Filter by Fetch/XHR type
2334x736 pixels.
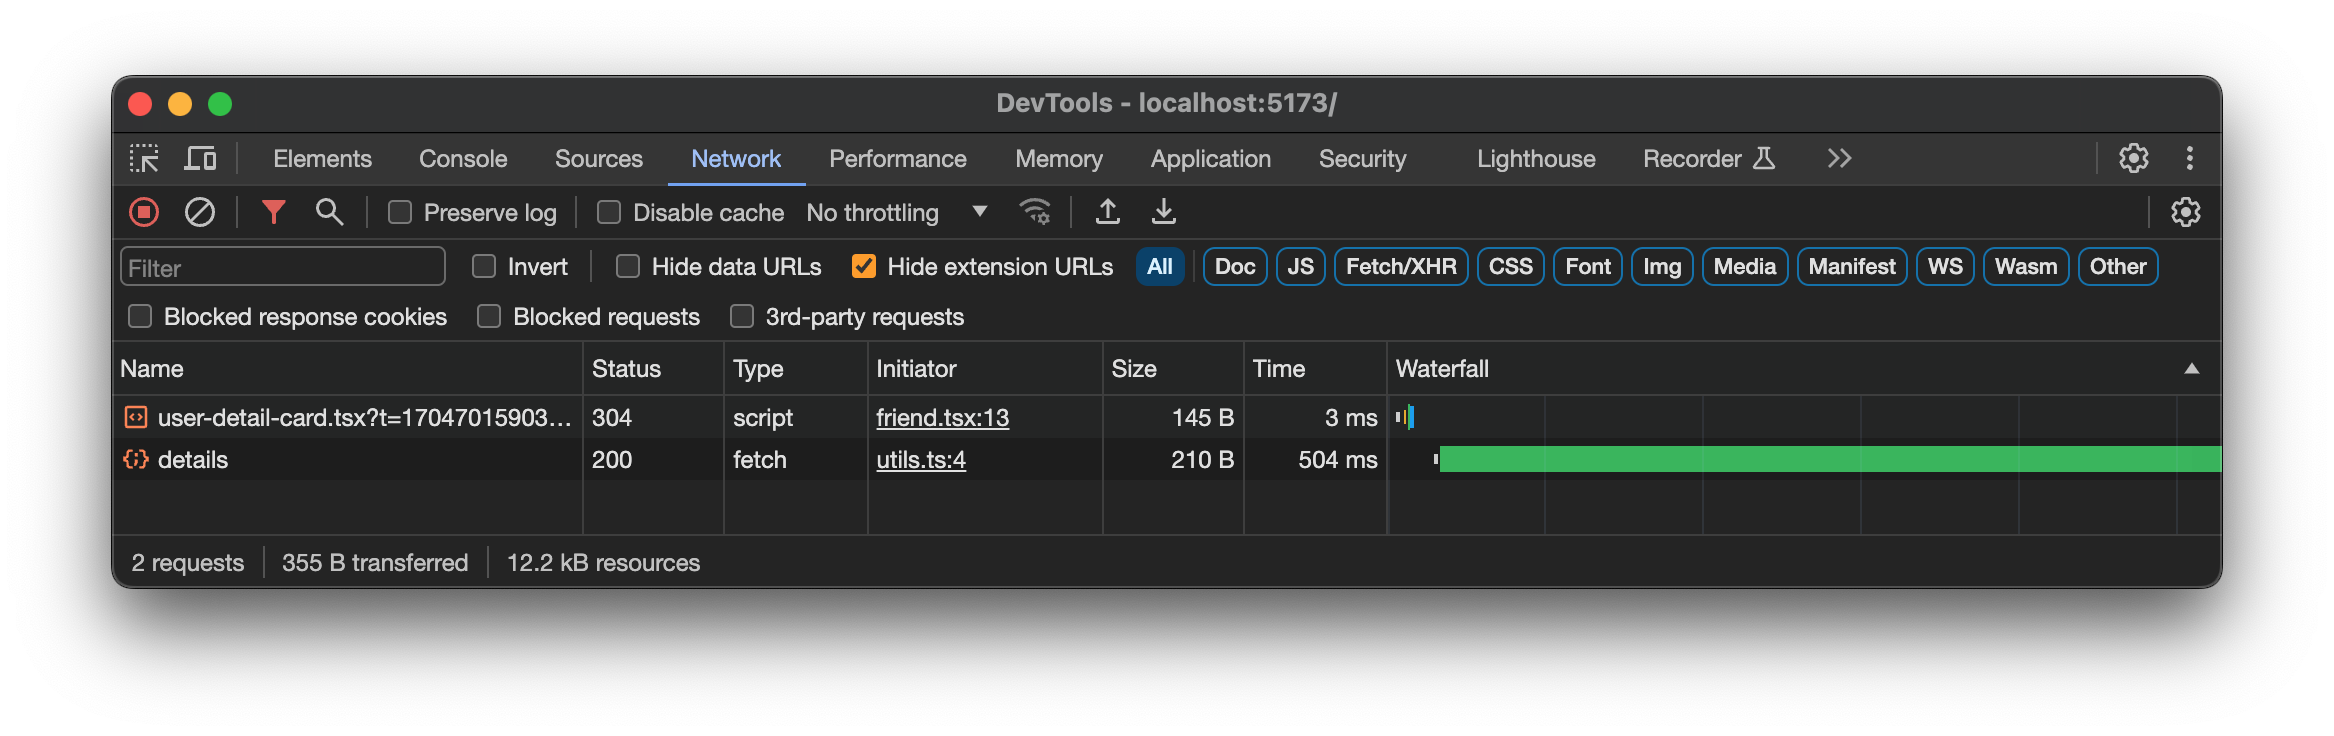[1401, 267]
